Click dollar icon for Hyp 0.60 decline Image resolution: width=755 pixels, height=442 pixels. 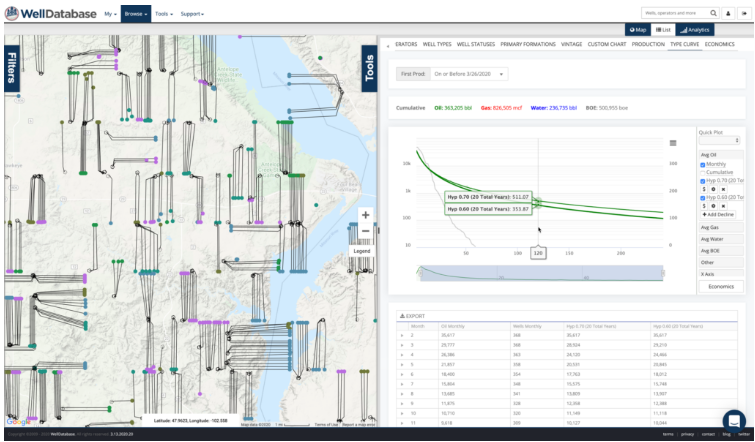click(x=704, y=206)
